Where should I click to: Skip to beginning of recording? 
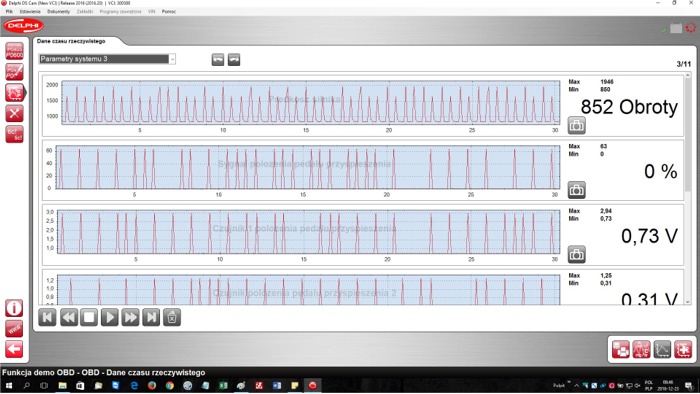[x=47, y=317]
